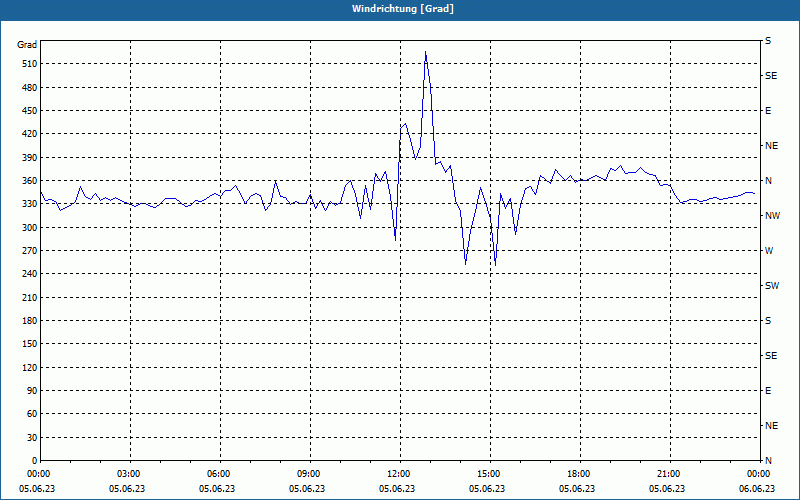Select the 240 y-axis value
Screen dimensions: 800x500
[30, 274]
